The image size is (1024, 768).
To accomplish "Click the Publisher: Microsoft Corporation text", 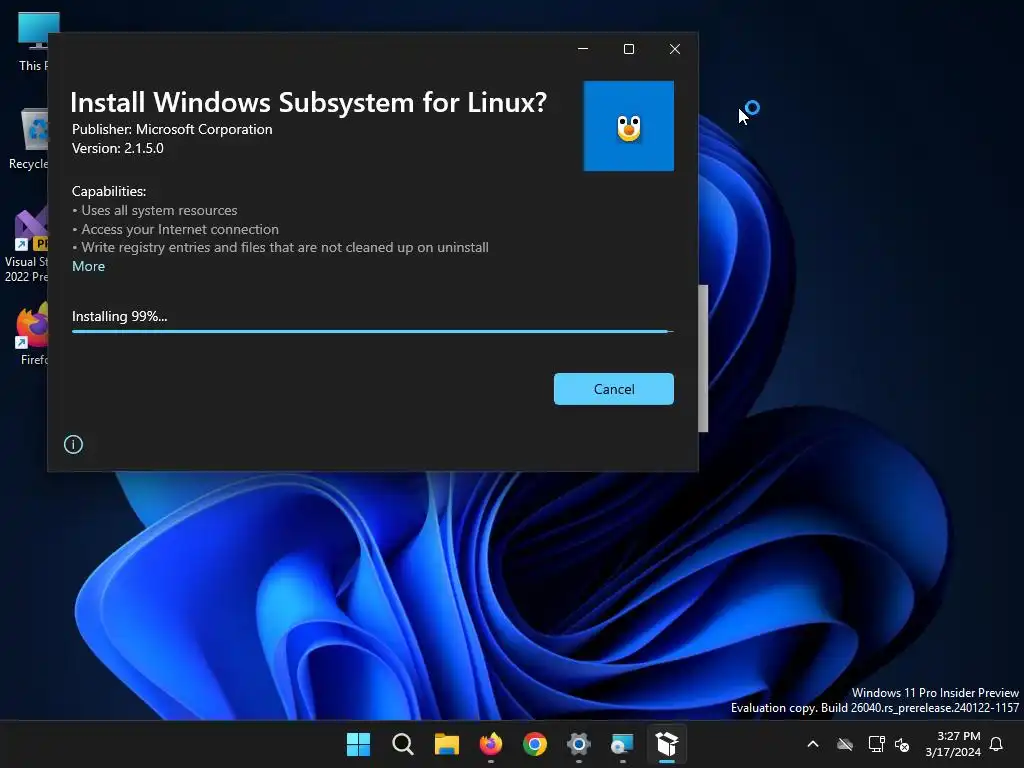I will point(172,129).
